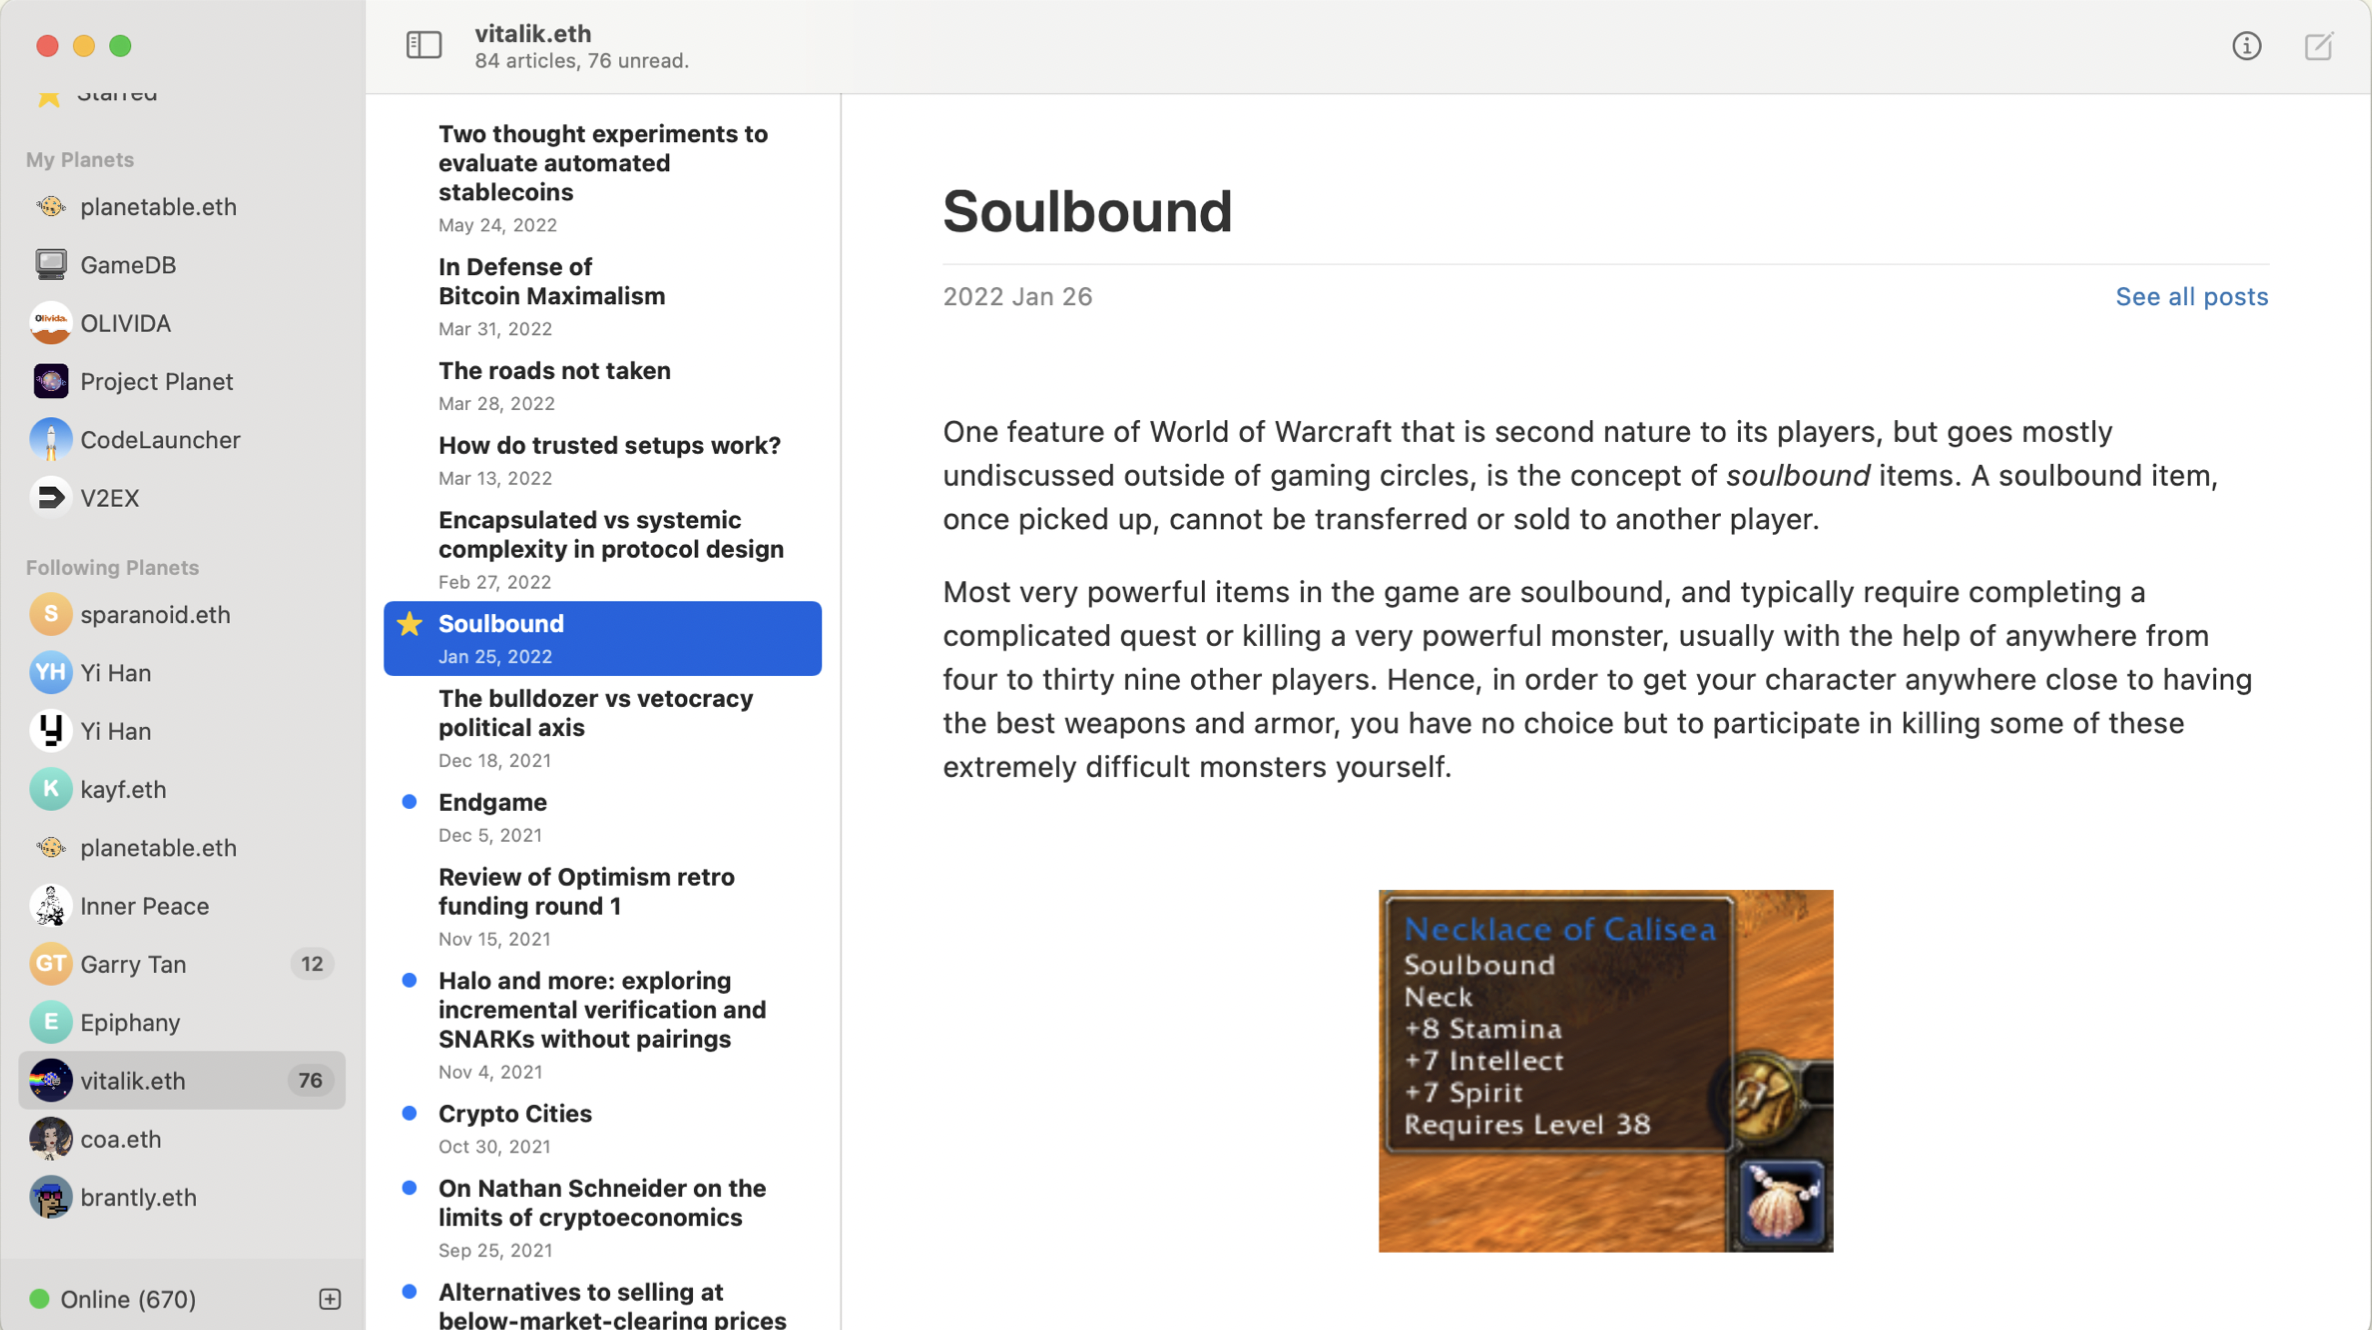Click the Soulbound article heading
This screenshot has height=1330, width=2372.
click(x=1087, y=211)
